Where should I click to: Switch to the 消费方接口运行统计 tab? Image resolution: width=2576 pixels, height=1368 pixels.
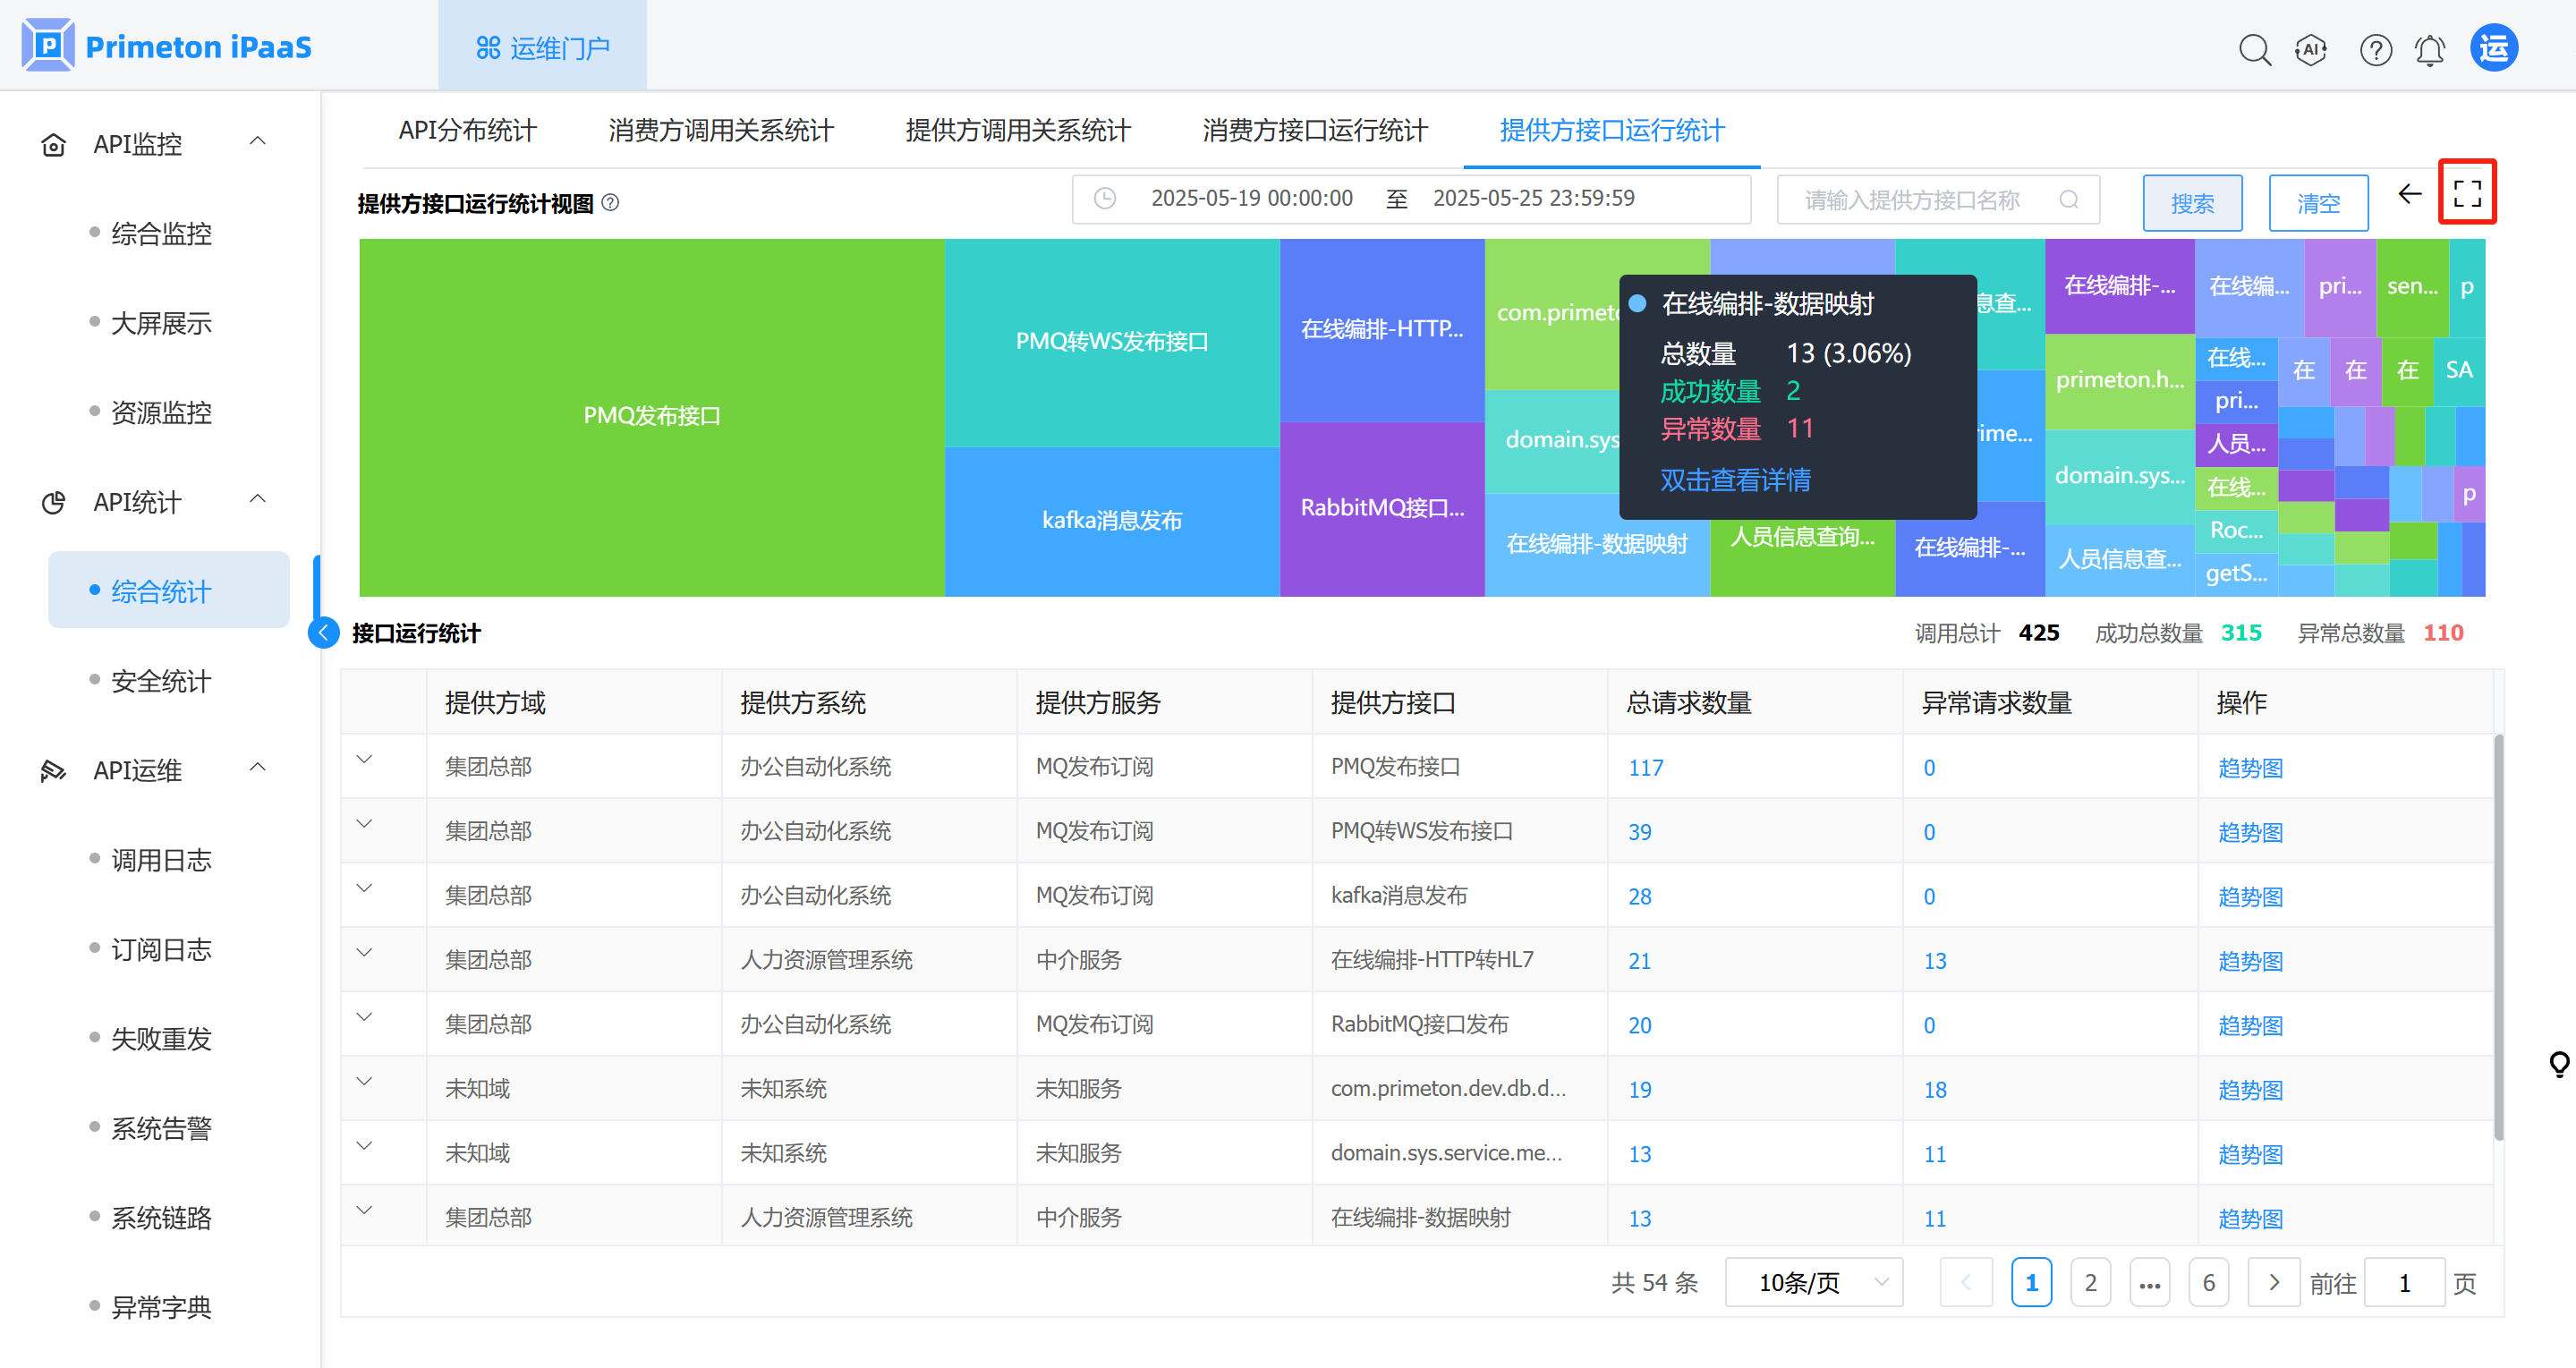click(x=1314, y=130)
